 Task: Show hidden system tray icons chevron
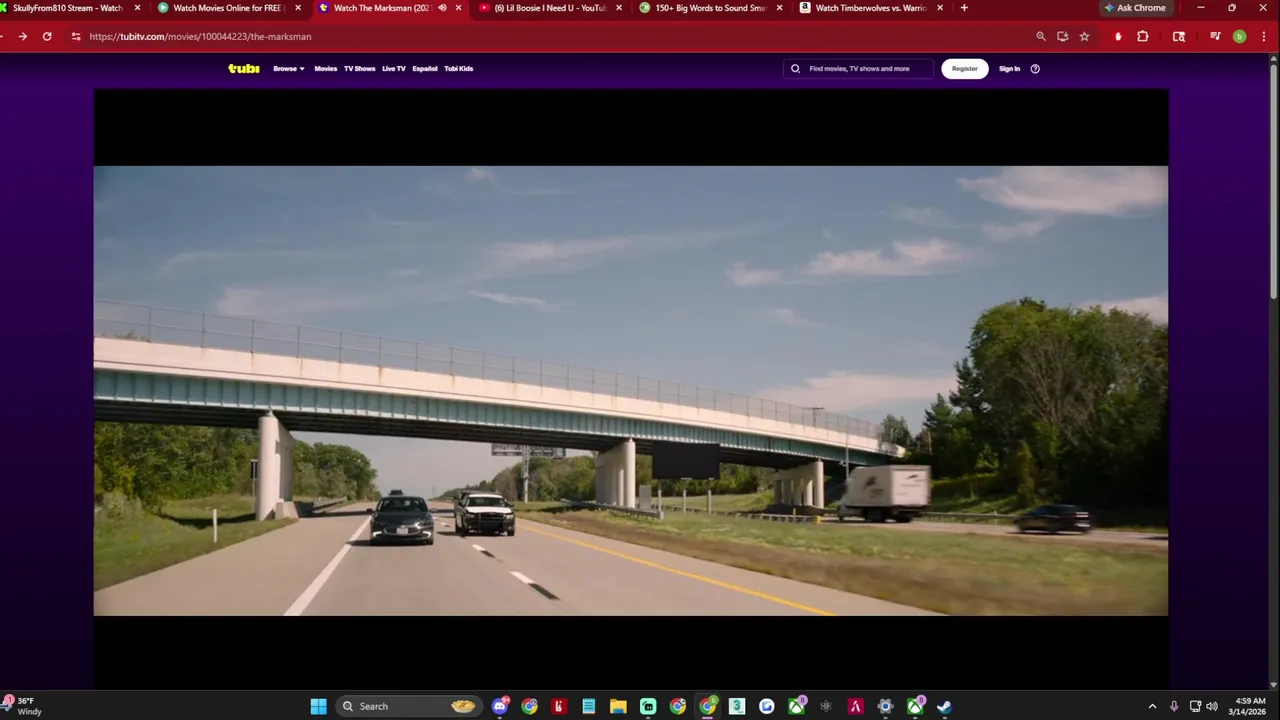(1152, 706)
